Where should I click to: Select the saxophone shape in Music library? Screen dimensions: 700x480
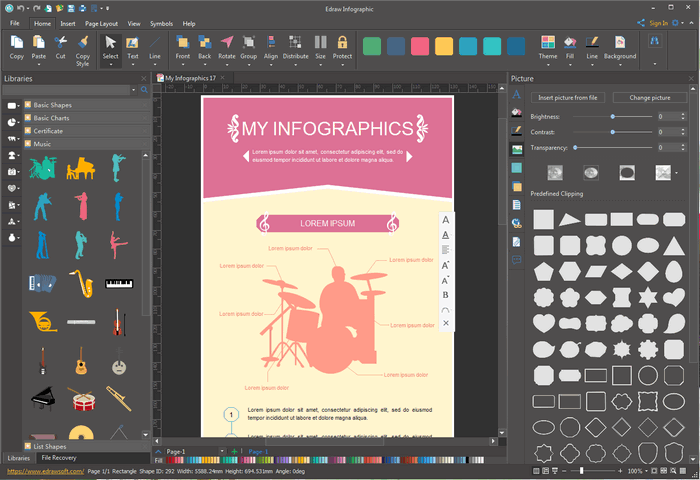82,285
